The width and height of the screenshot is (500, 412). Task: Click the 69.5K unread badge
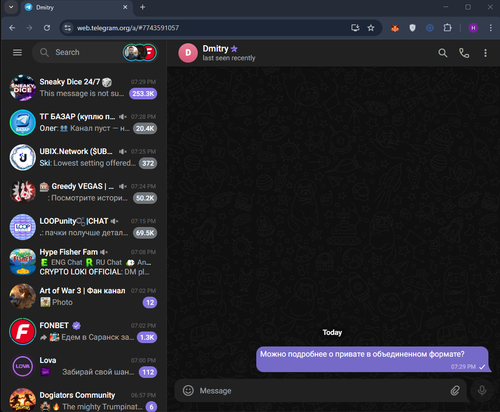click(x=145, y=233)
